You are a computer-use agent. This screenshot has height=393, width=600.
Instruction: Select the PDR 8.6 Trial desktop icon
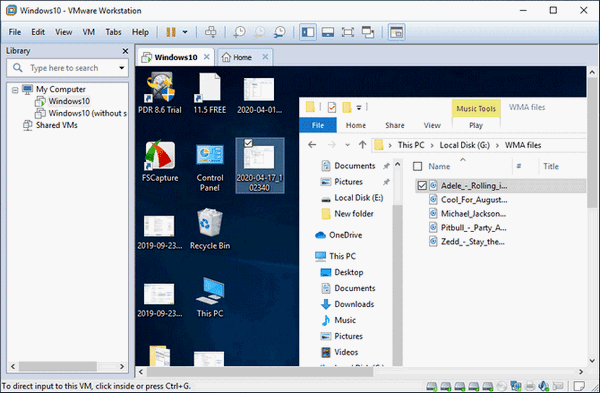(160, 93)
